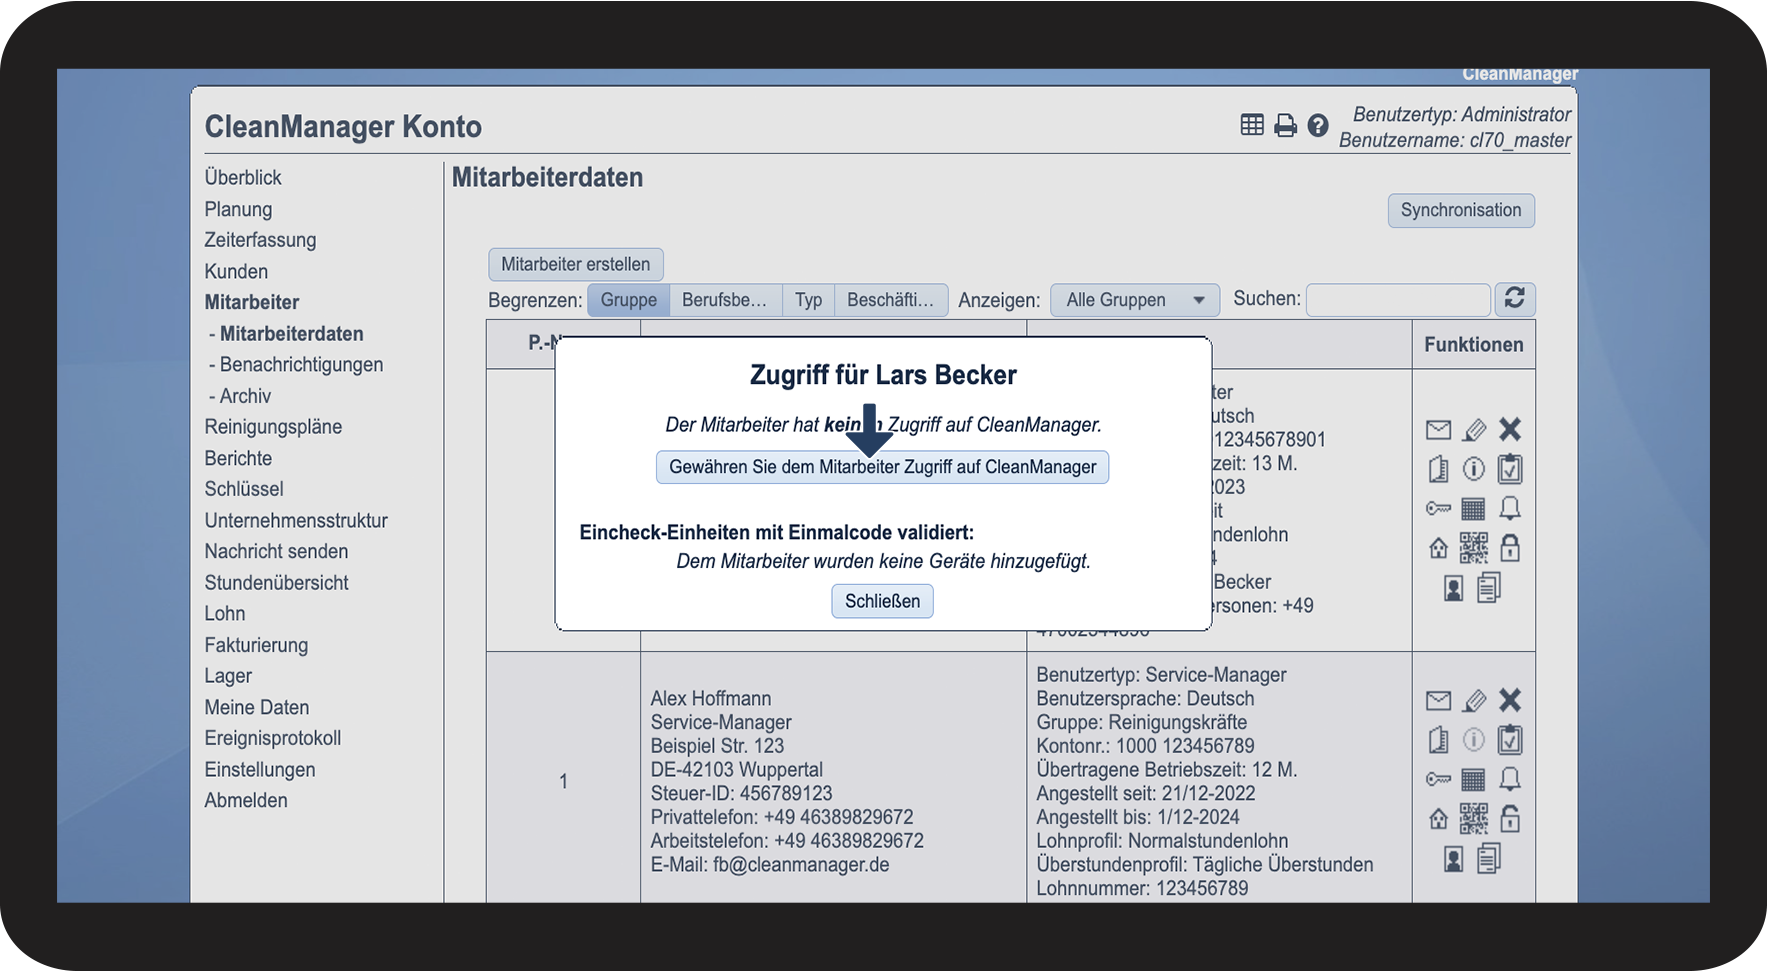Select the Berufsbe… filter option
This screenshot has width=1767, height=971.
[x=725, y=300]
